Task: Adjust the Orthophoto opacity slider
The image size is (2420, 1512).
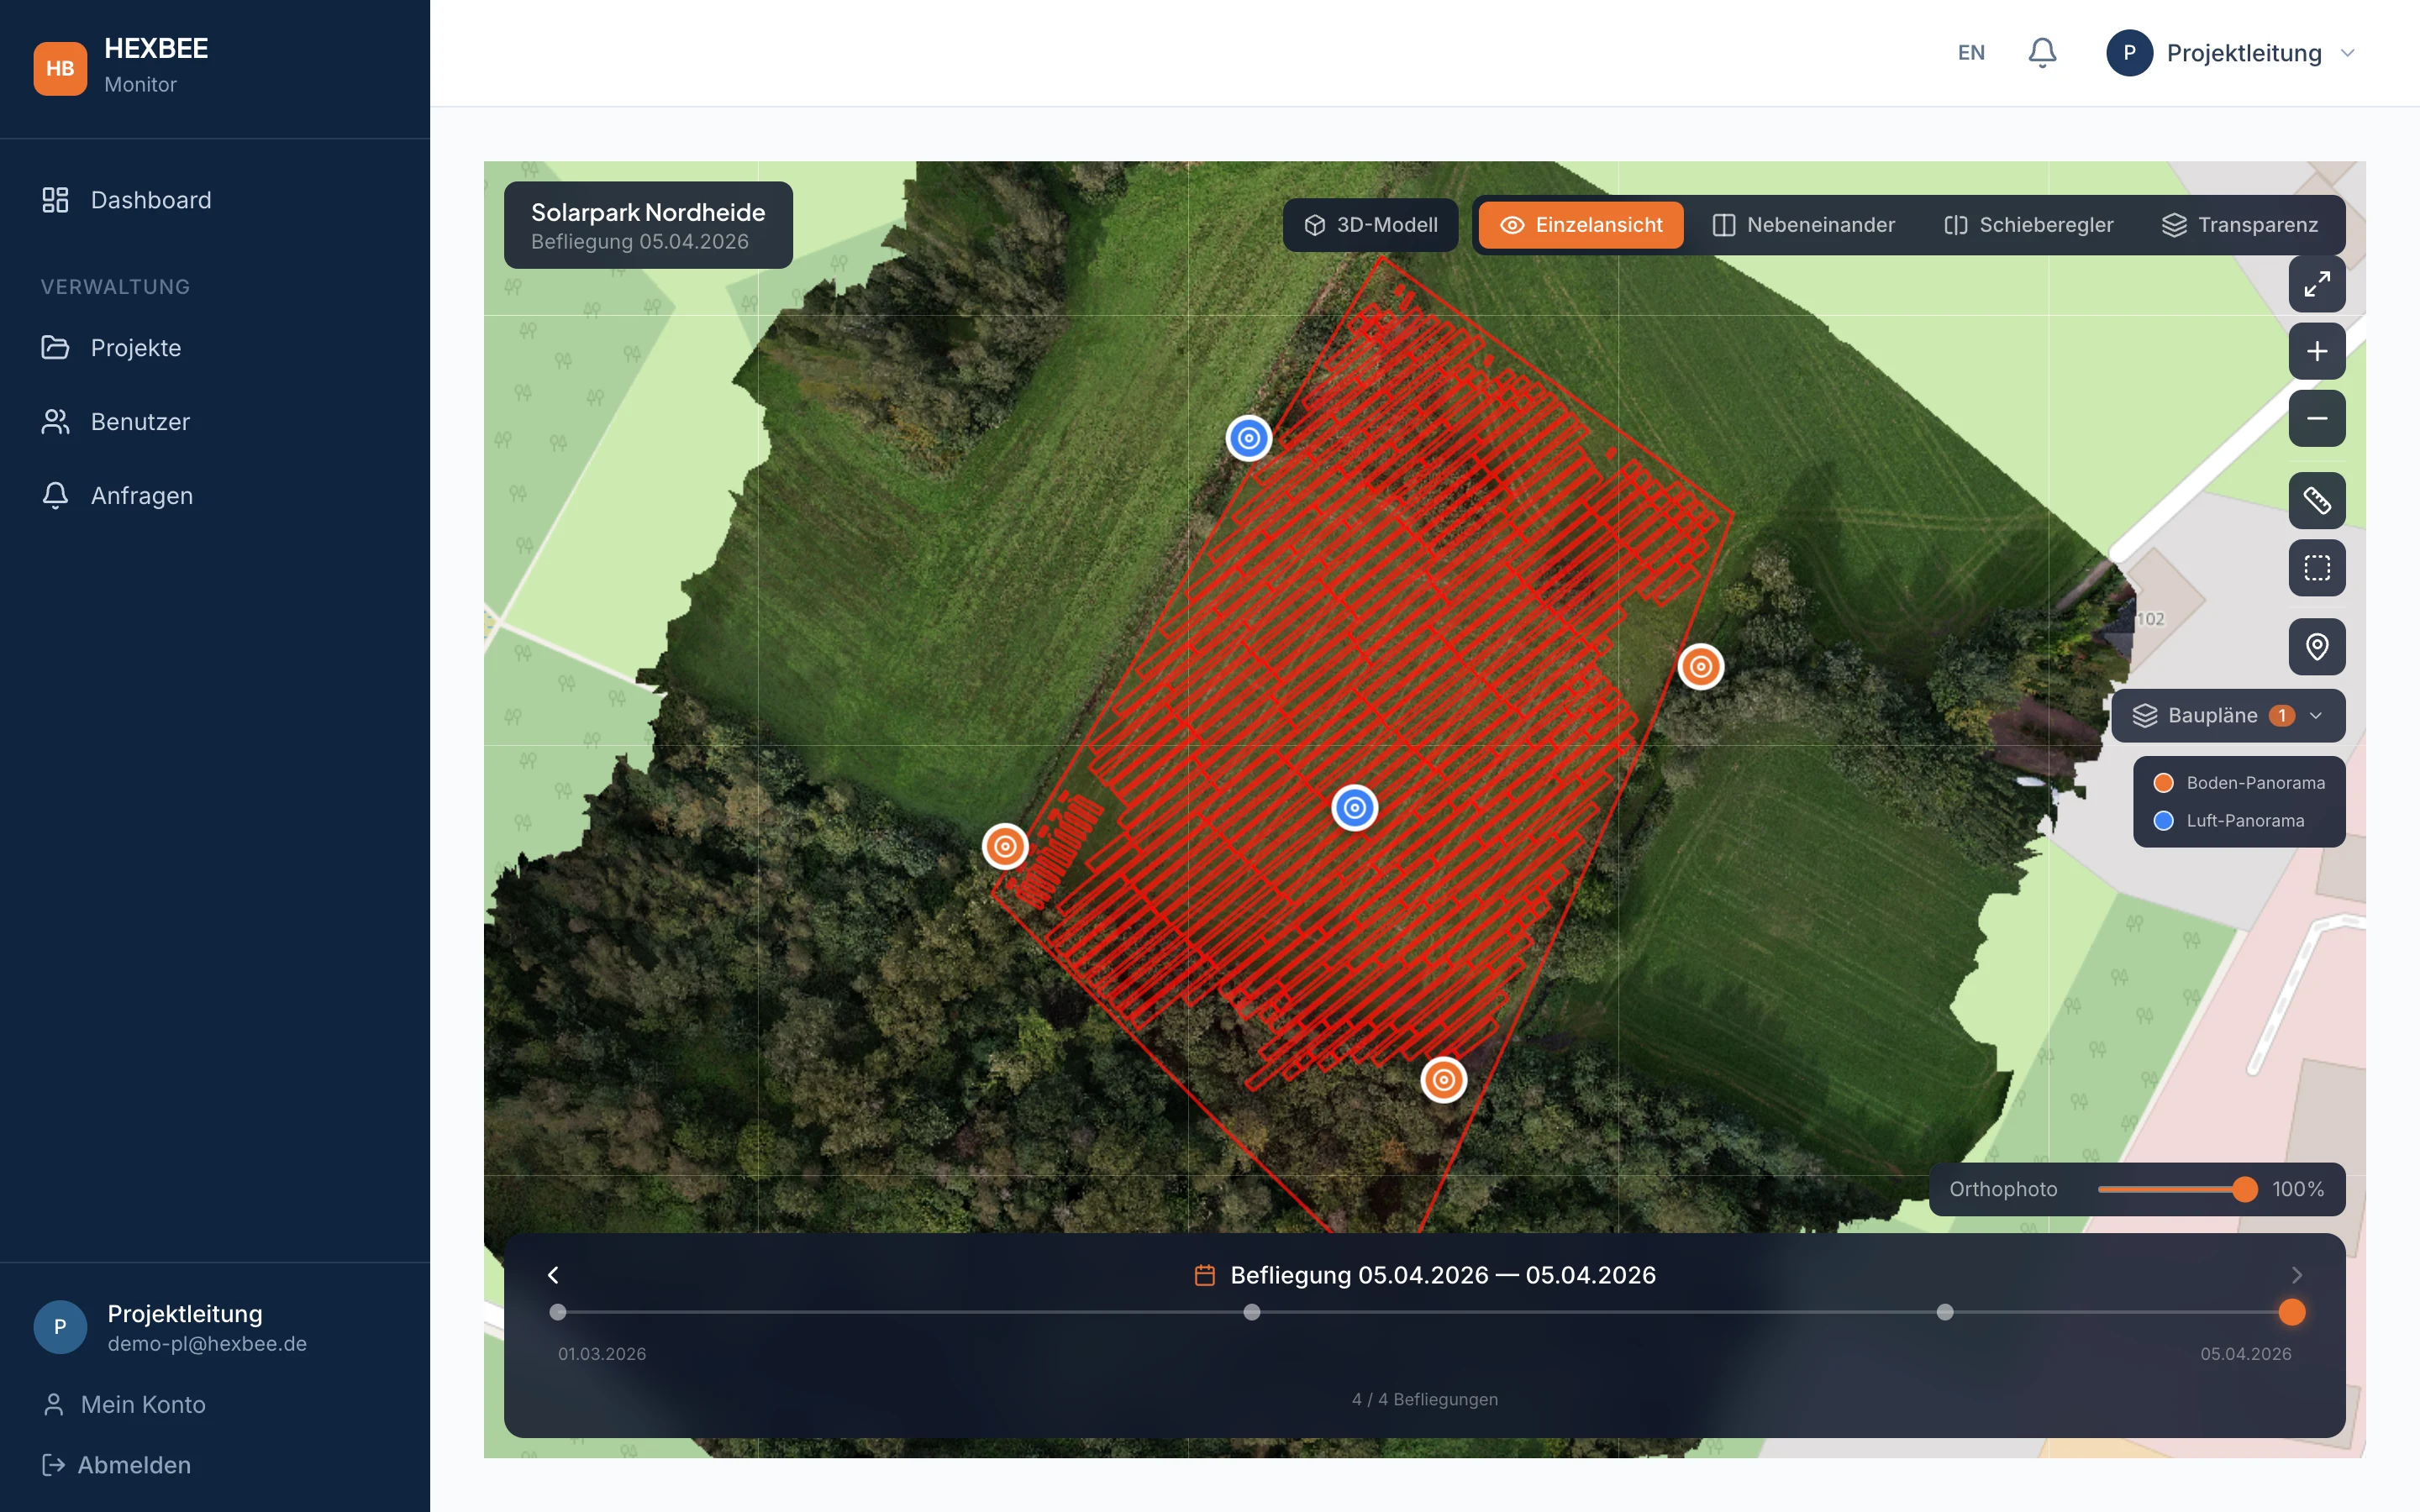Action: [x=2244, y=1189]
